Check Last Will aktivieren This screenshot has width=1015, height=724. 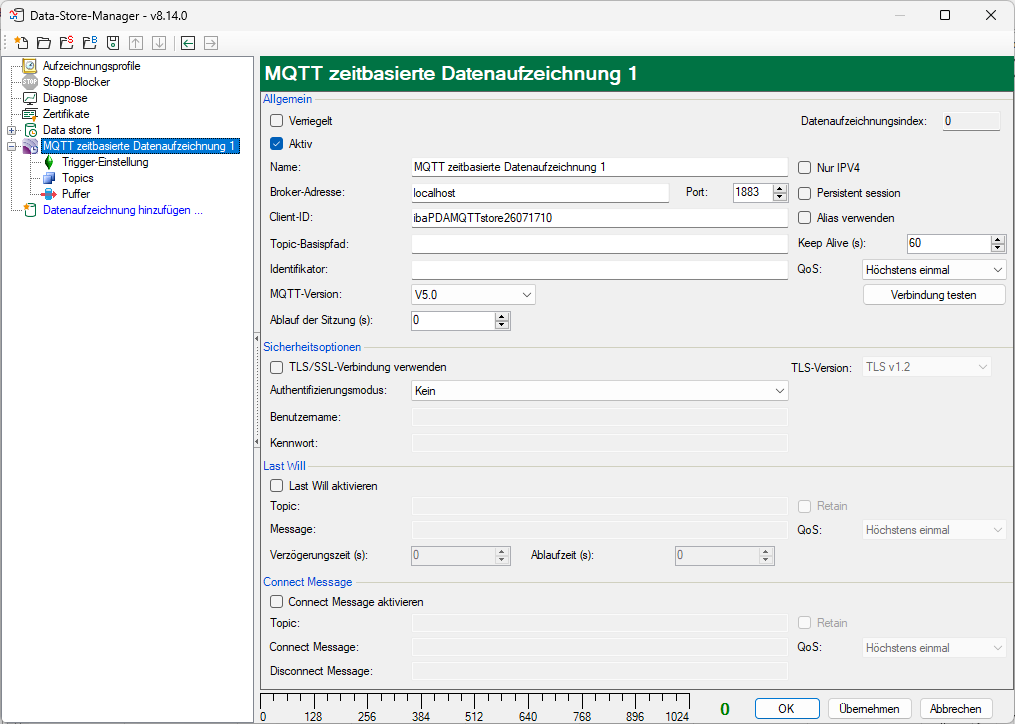(x=276, y=486)
